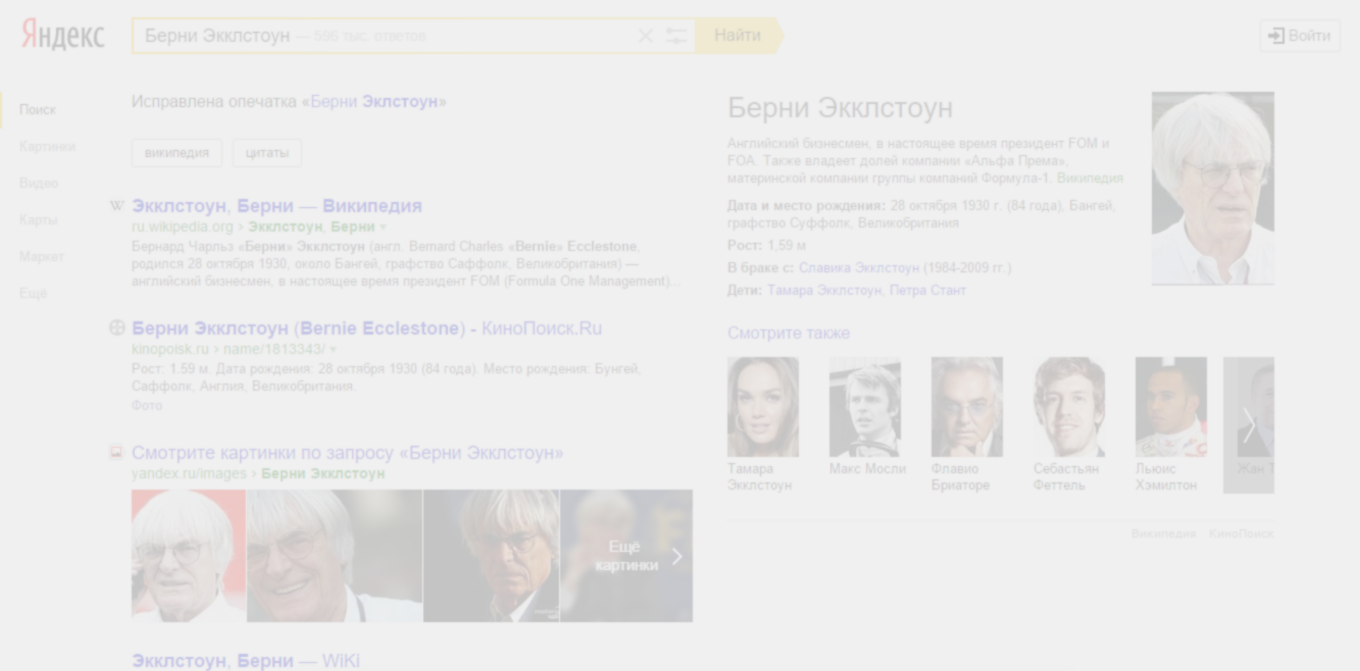
Task: Click Википедия link in the info card description
Action: (1090, 179)
